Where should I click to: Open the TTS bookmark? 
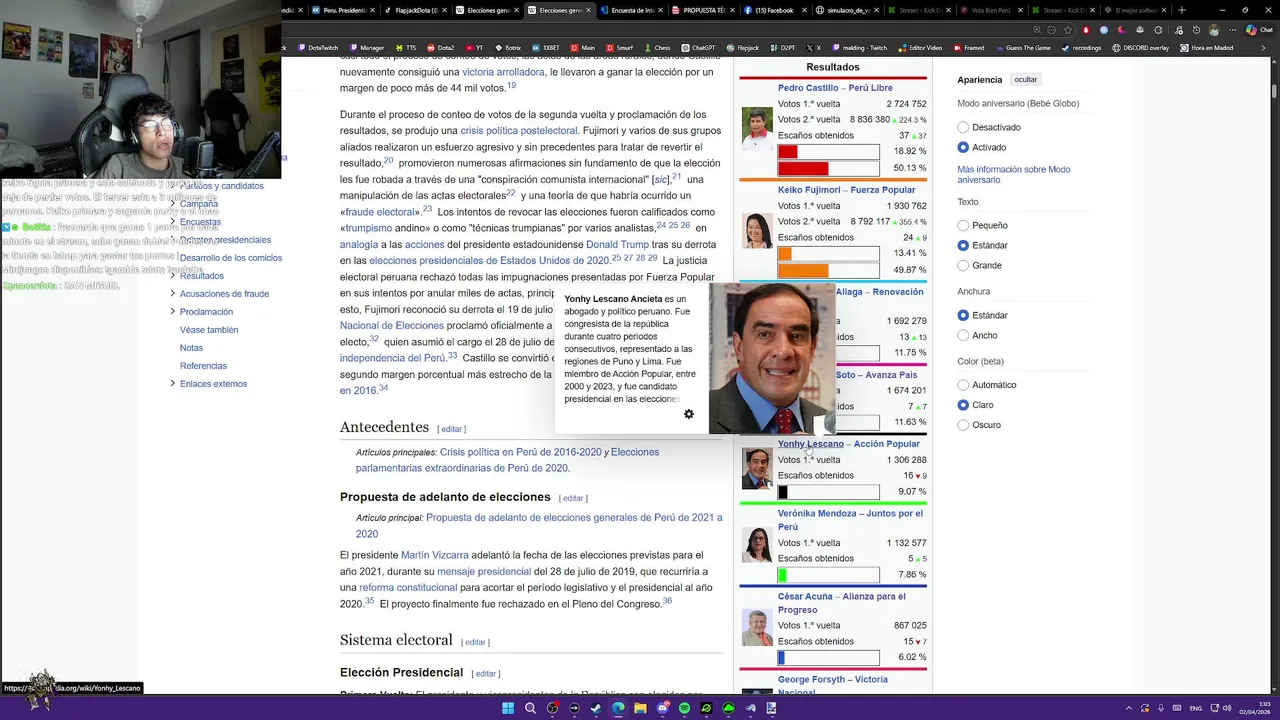pos(405,48)
